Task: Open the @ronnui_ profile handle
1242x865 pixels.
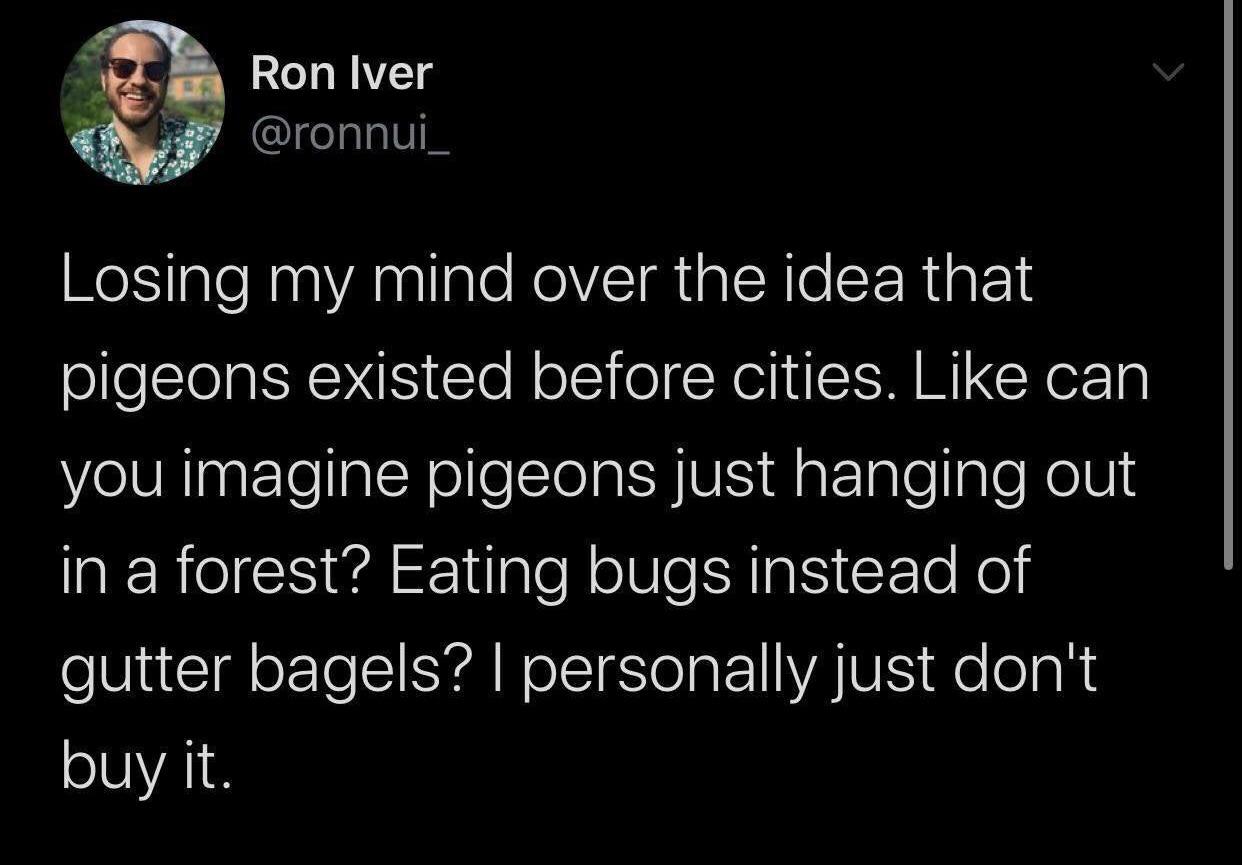Action: point(352,136)
